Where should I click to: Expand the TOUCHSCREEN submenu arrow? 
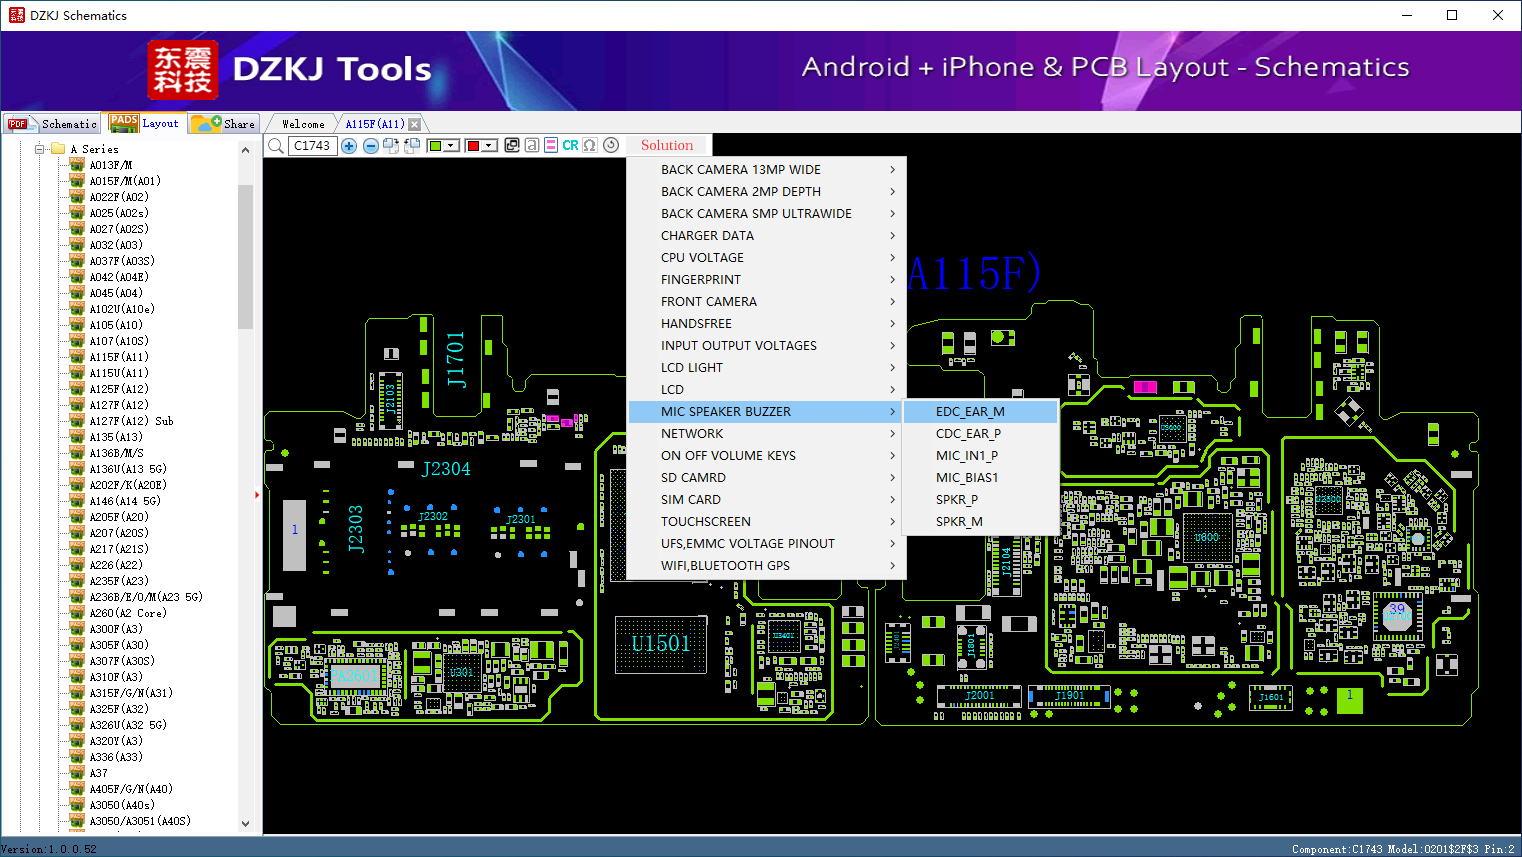pos(893,521)
